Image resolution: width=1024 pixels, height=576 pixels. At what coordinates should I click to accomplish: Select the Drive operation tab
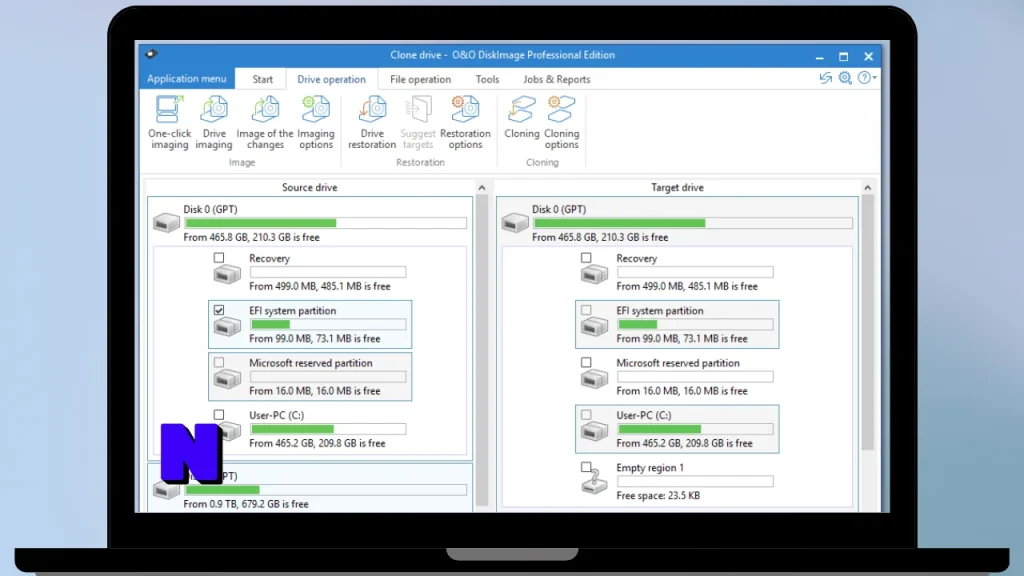331,79
